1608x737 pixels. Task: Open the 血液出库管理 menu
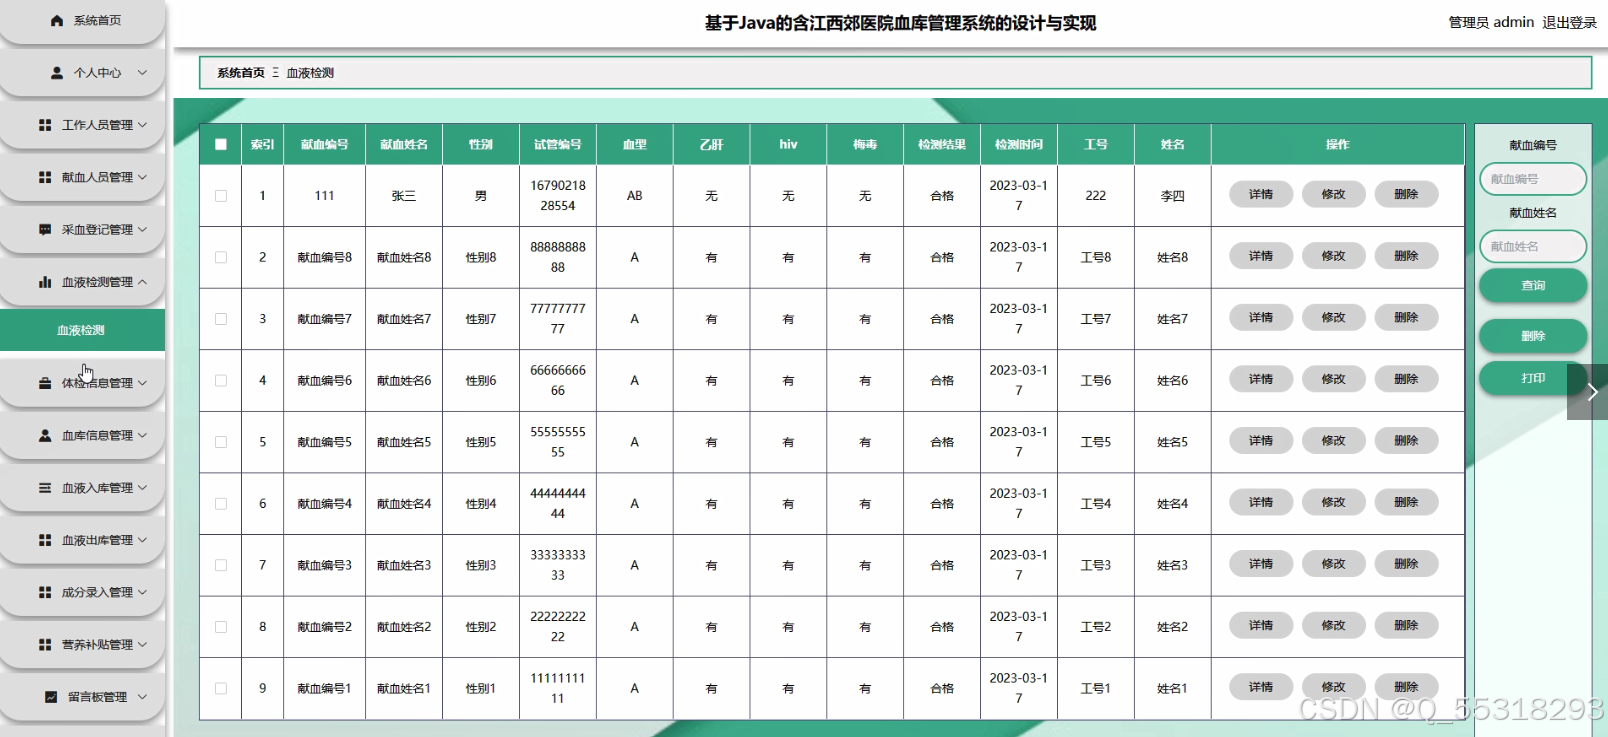pos(82,540)
